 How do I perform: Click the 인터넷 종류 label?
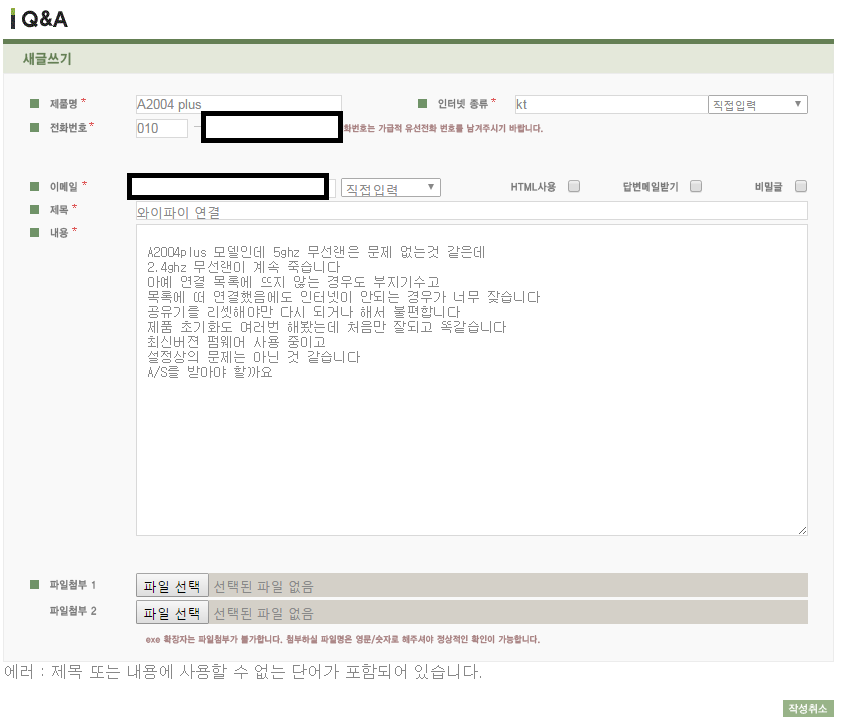[x=463, y=103]
